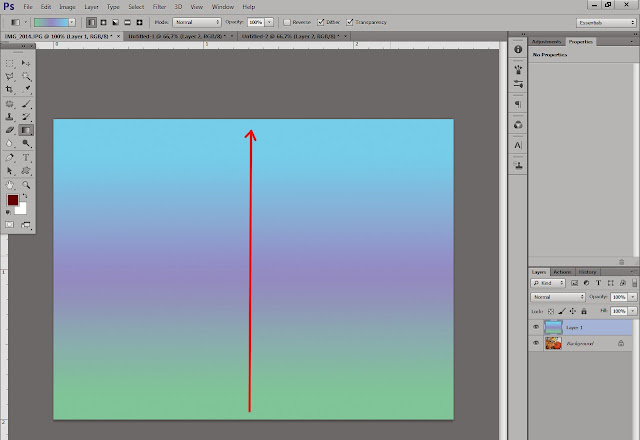Choose the Angle Gradient style button
Screen dimensions: 640x440
[x=116, y=22]
